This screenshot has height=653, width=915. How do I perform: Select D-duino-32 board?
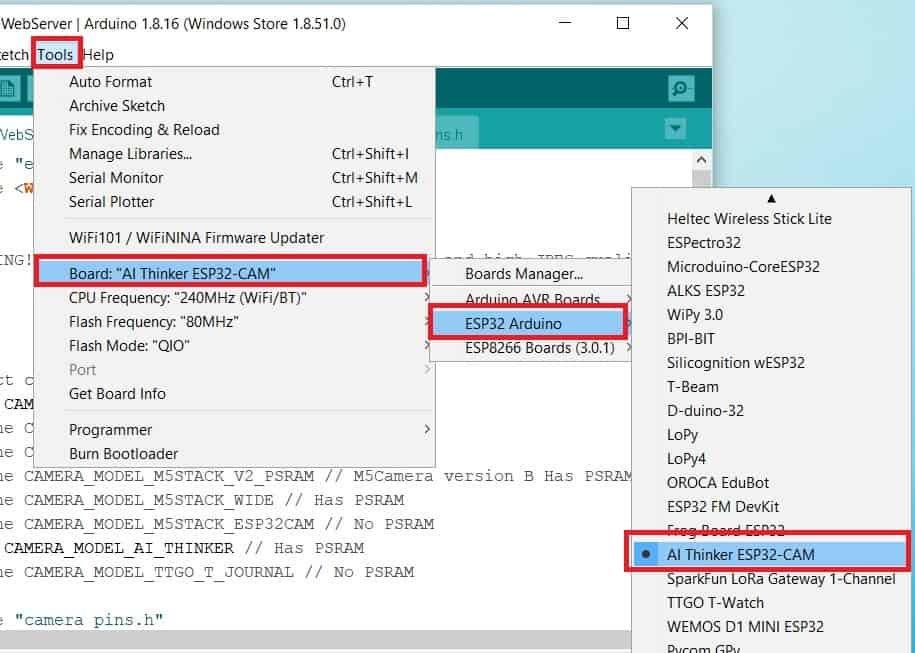pos(771,410)
